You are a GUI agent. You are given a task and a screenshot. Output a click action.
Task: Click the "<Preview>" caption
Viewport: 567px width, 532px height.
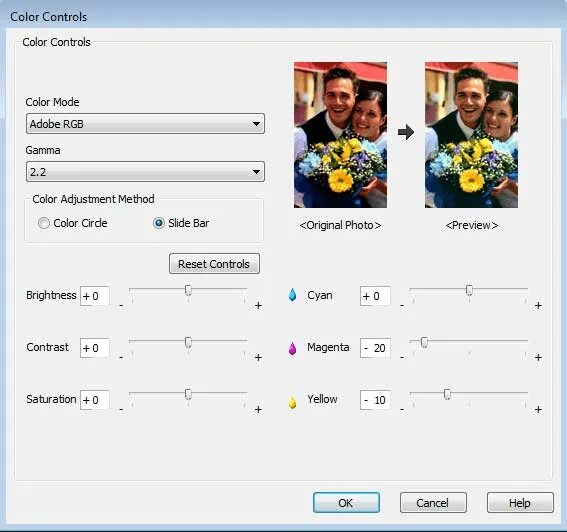click(472, 225)
